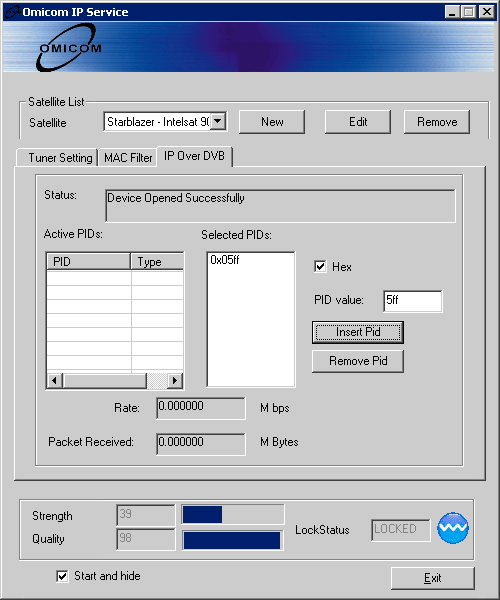Toggle the Start and hide checkbox

coord(62,576)
